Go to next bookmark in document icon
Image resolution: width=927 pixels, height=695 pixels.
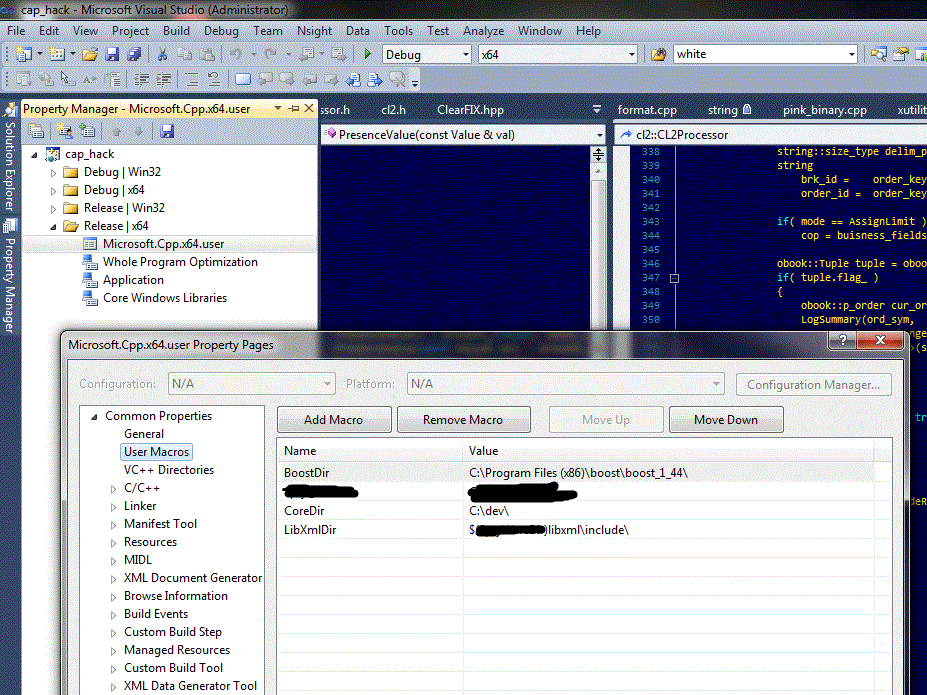click(375, 79)
